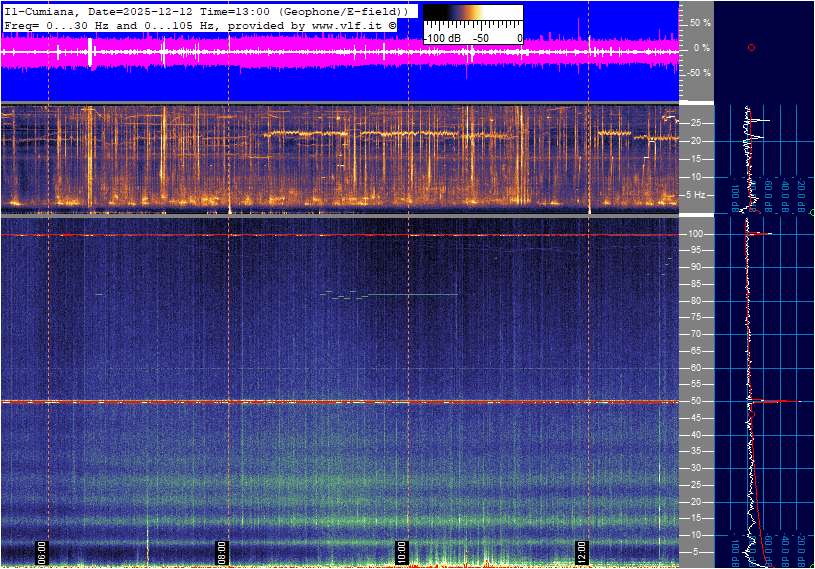The width and height of the screenshot is (815, 569).
Task: Click the 50 % amplitude scale label
Action: [699, 22]
